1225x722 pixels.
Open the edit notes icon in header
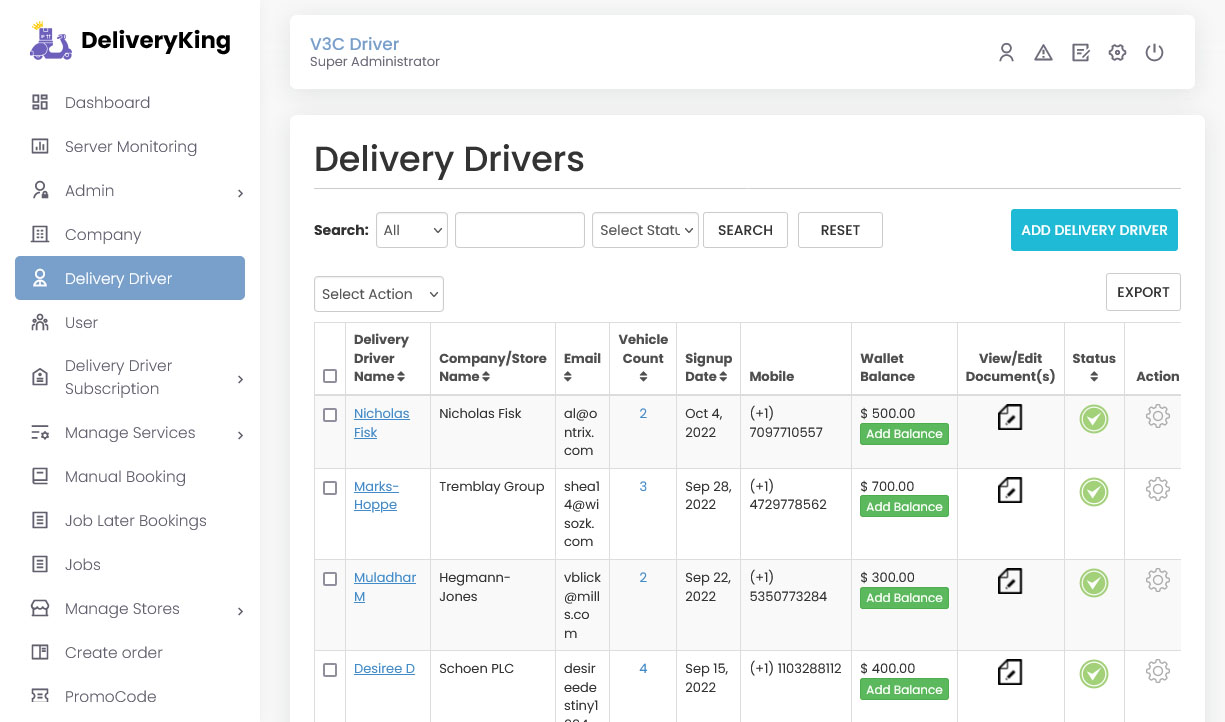pyautogui.click(x=1080, y=53)
